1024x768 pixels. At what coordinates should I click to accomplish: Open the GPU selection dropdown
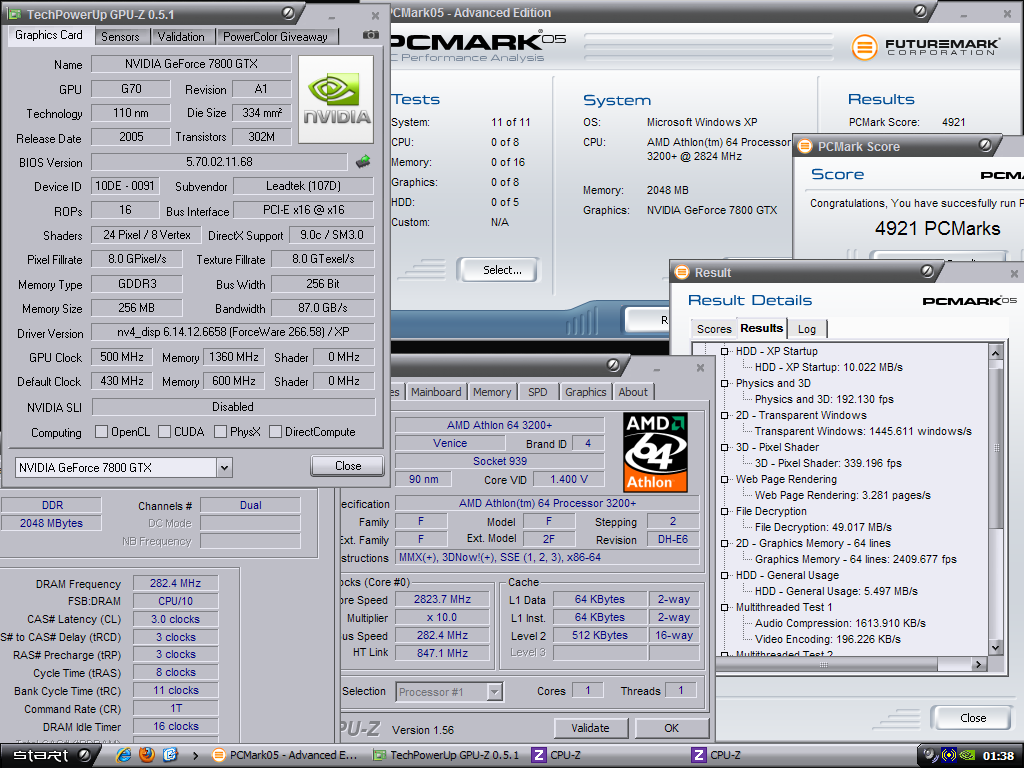(x=224, y=468)
